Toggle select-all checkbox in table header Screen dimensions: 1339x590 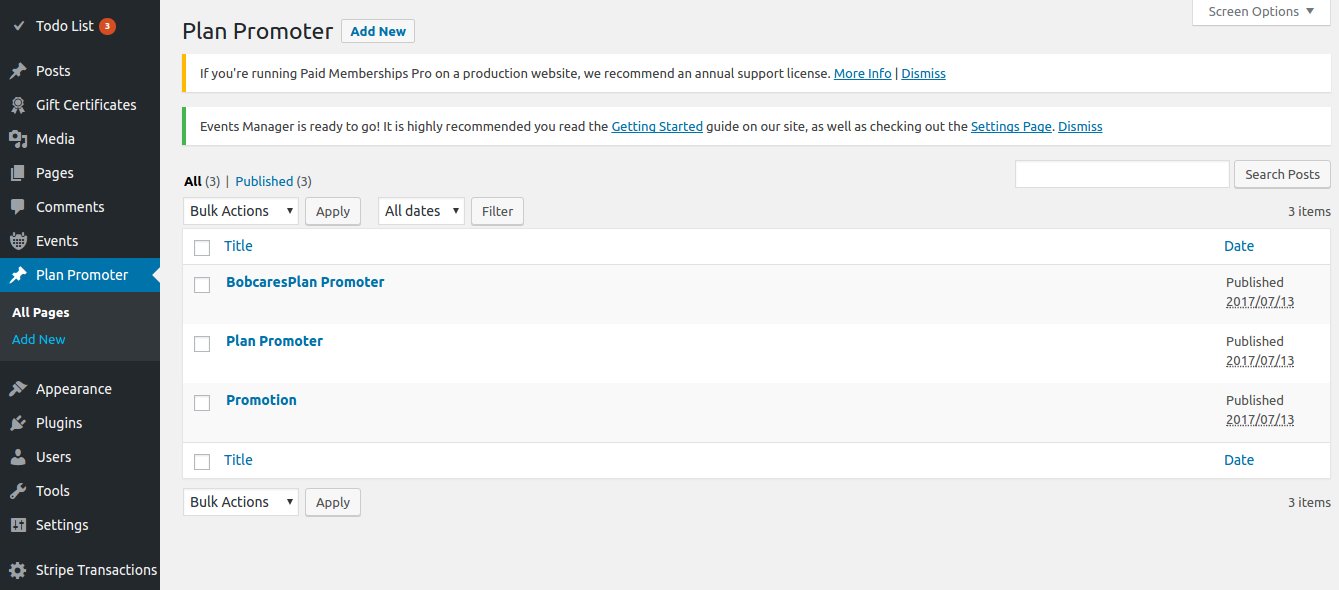202,248
